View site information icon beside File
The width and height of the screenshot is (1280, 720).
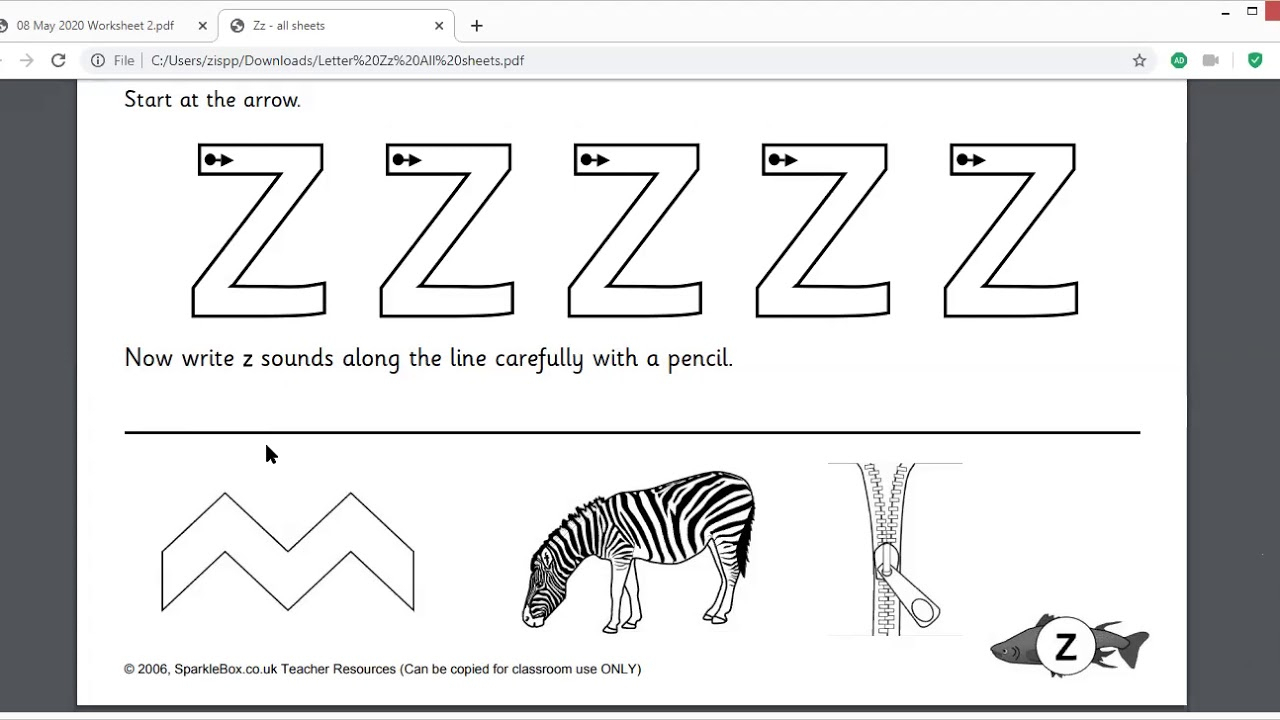pyautogui.click(x=98, y=60)
